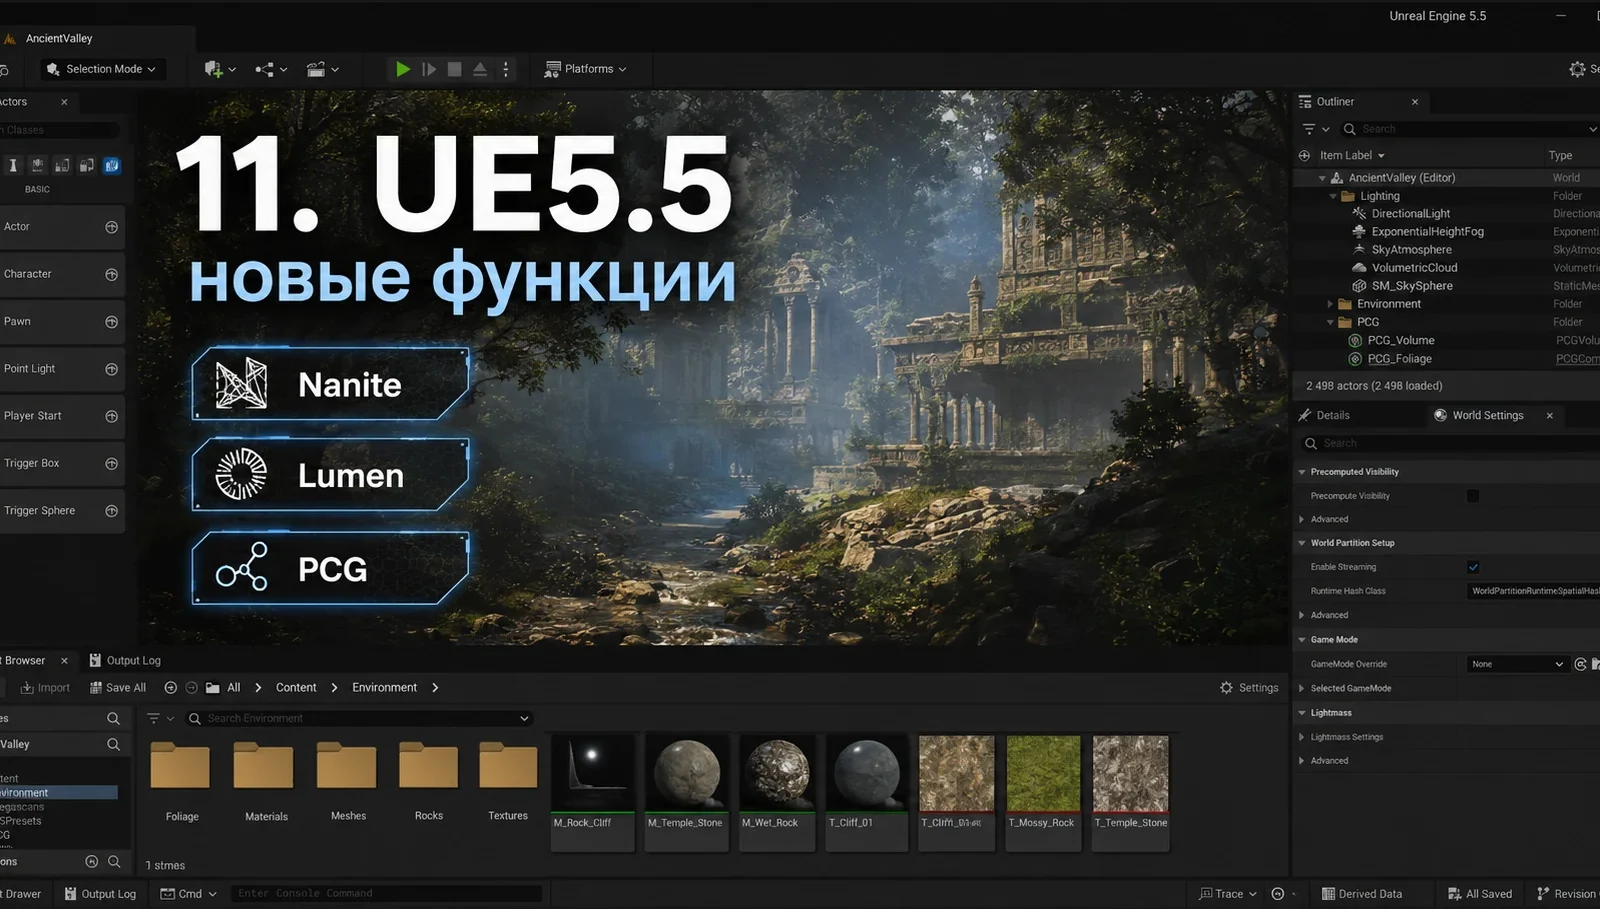Open the Add content (plus cube) dropdown
Screen dimensions: 1600x909
point(219,69)
